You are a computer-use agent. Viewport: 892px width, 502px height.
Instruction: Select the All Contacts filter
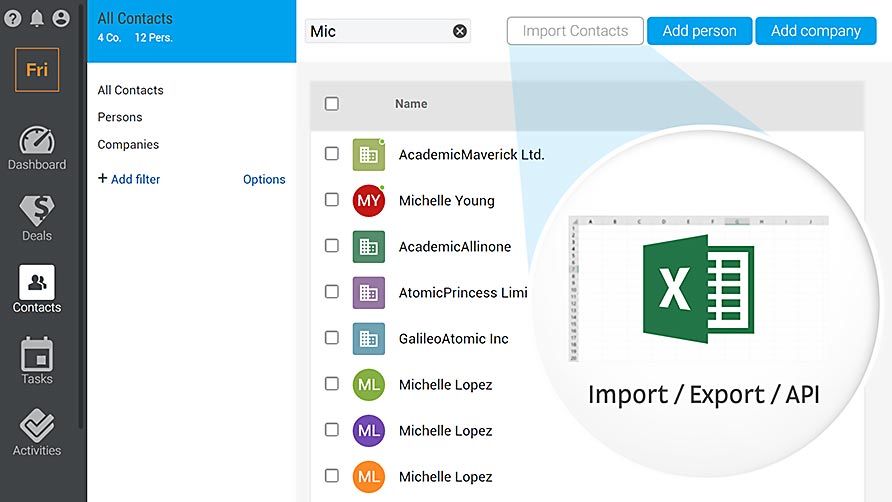coord(130,90)
